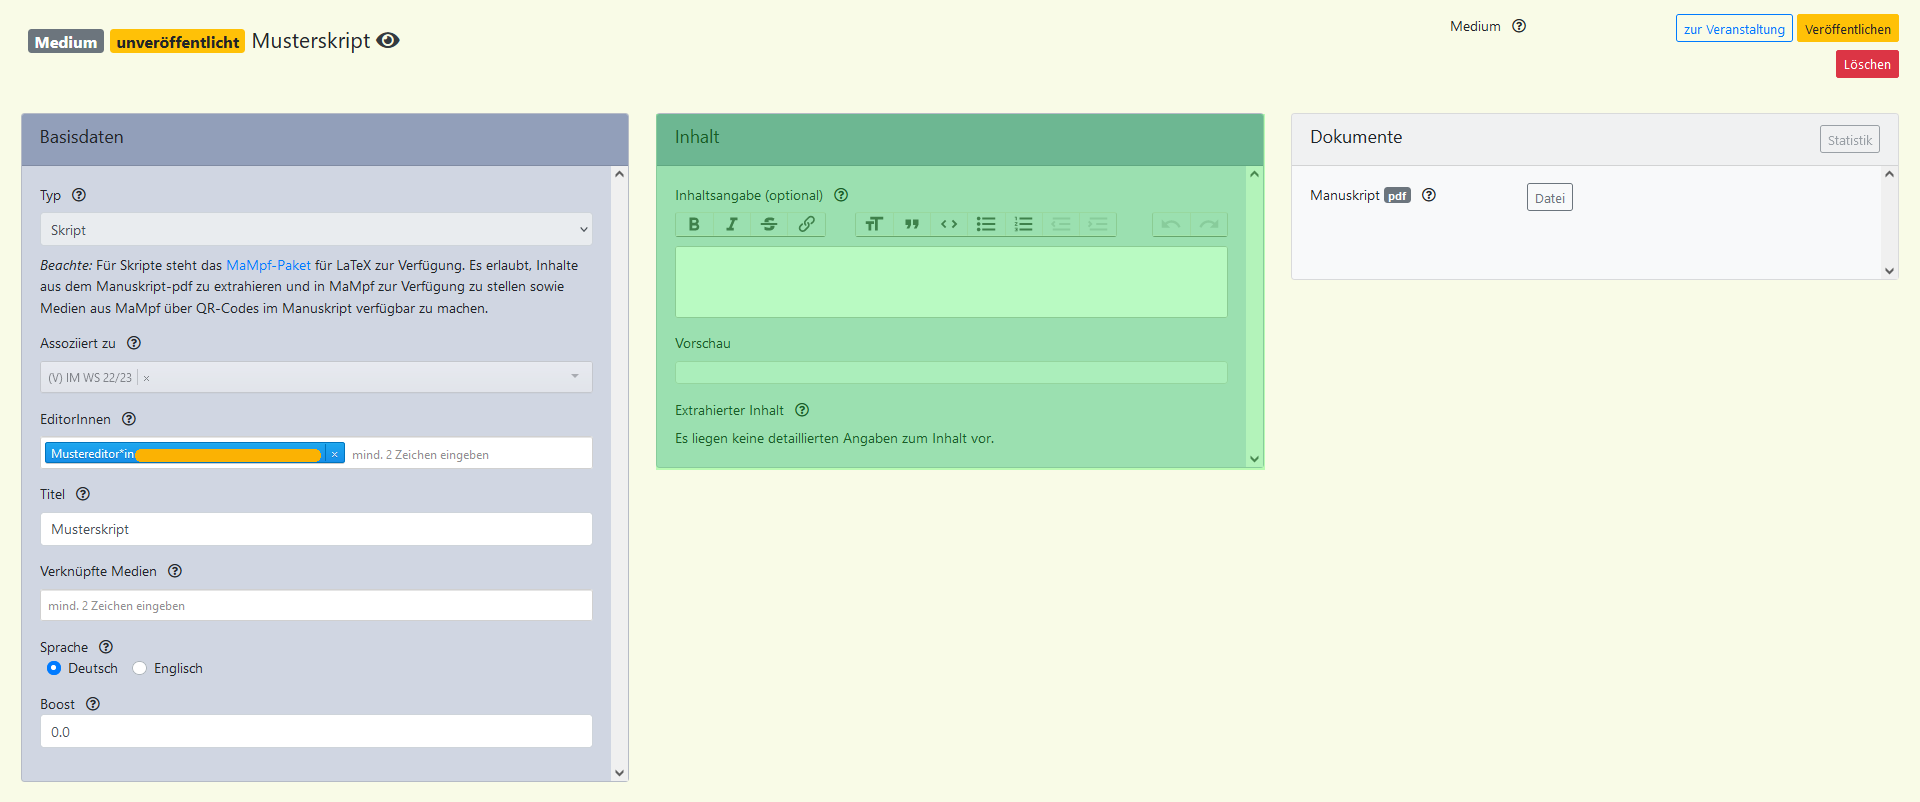Open the help icon next to Typ
Viewport: 1920px width, 802px height.
(79, 195)
